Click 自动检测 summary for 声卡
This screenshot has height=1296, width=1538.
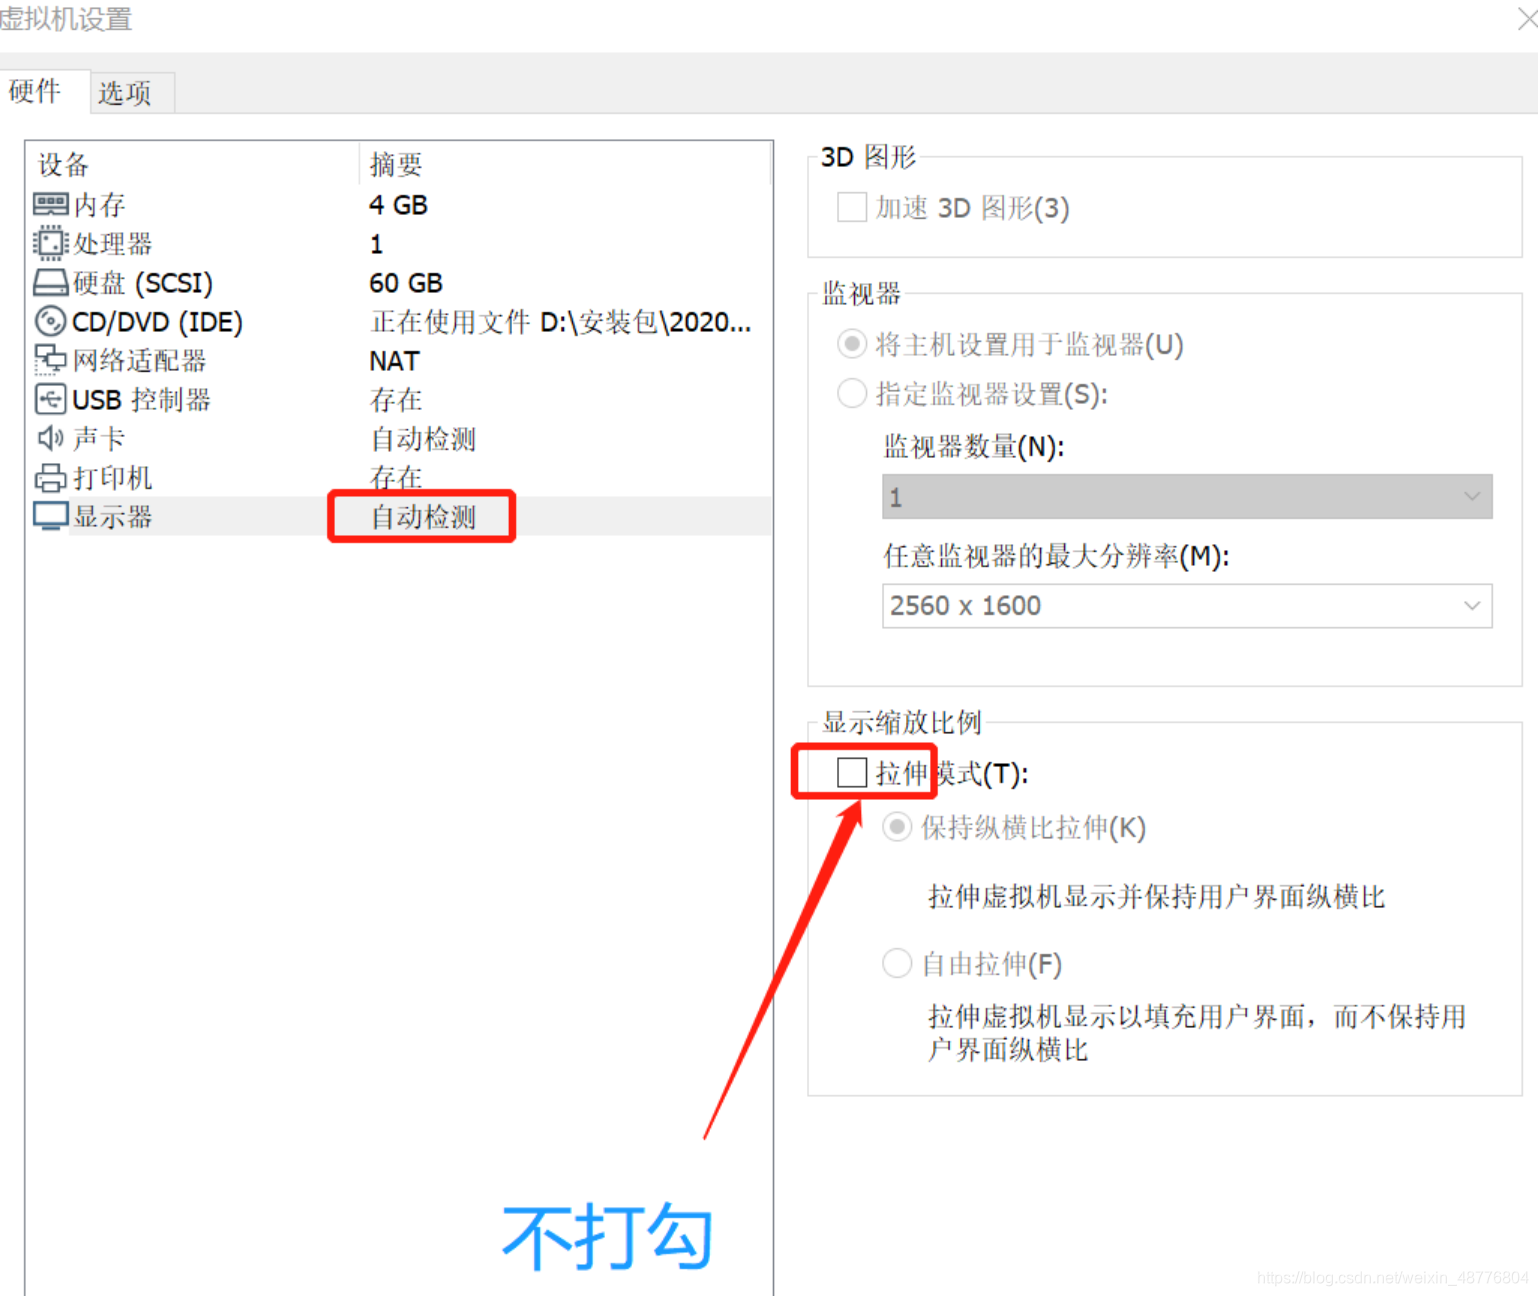pos(423,439)
